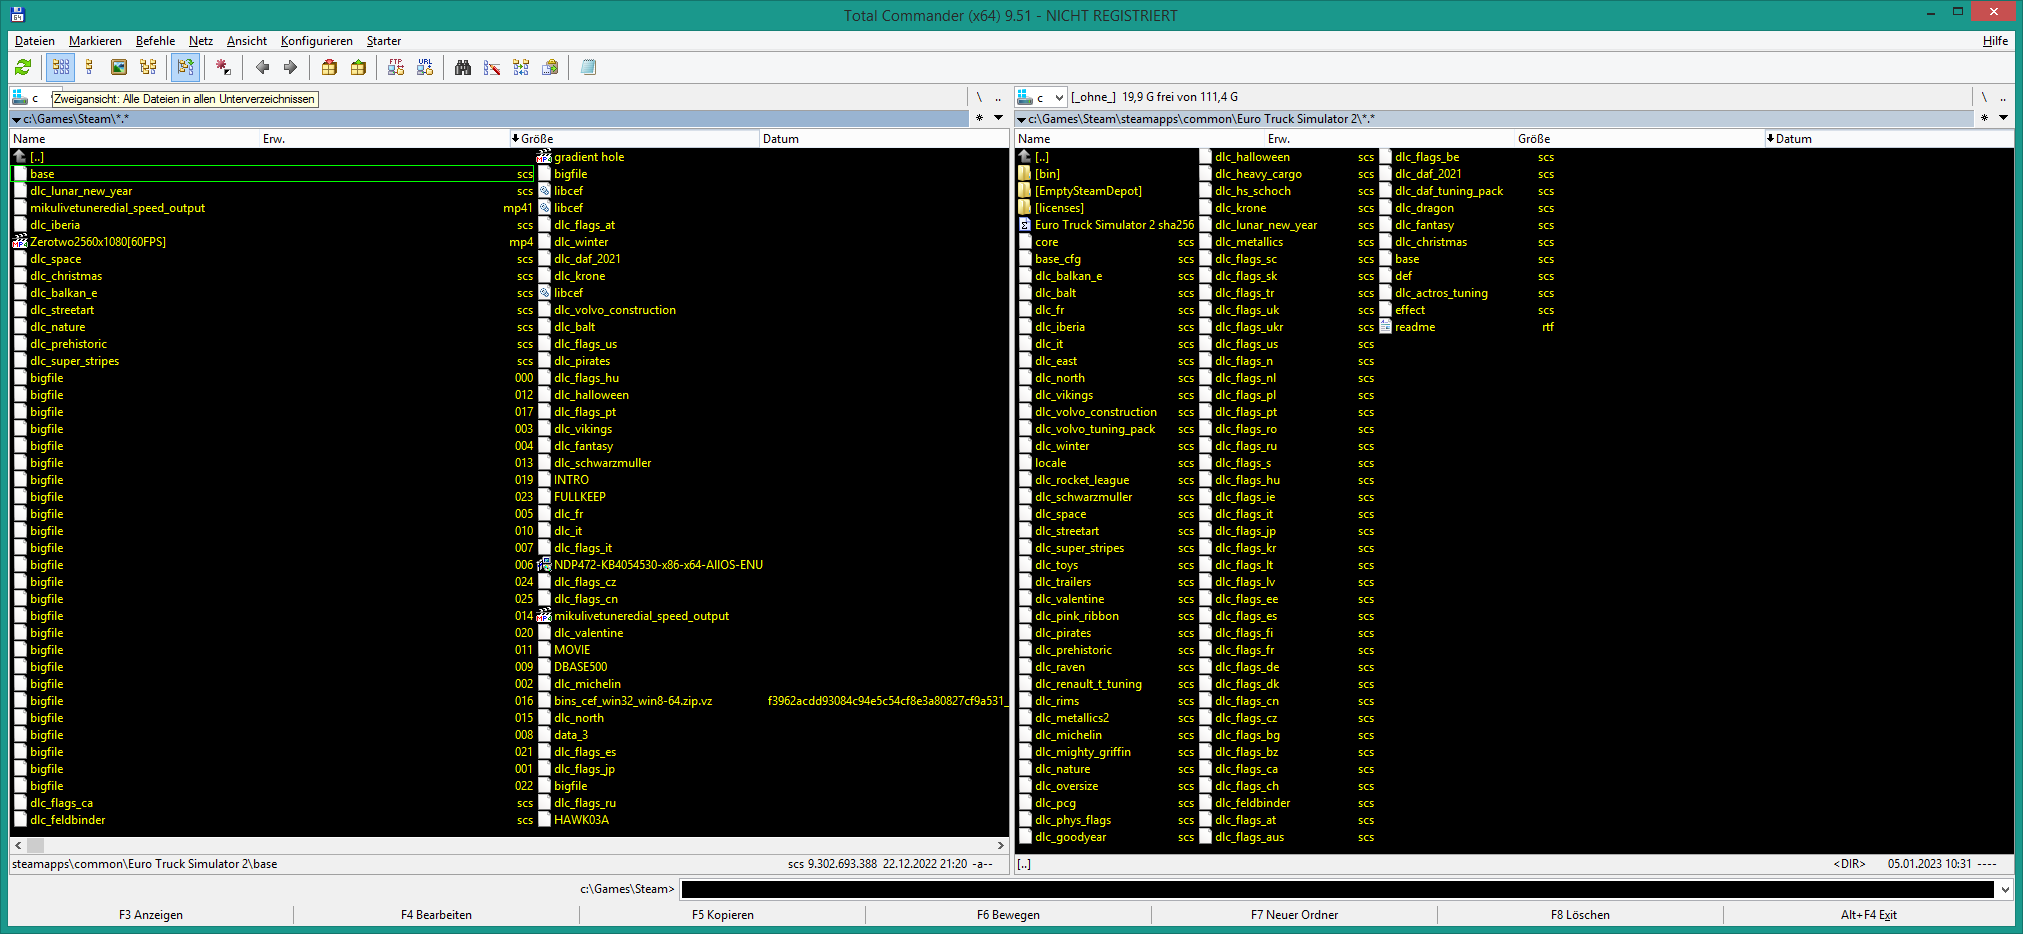Go forward with the right arrow icon
The image size is (2023, 934).
pyautogui.click(x=291, y=67)
